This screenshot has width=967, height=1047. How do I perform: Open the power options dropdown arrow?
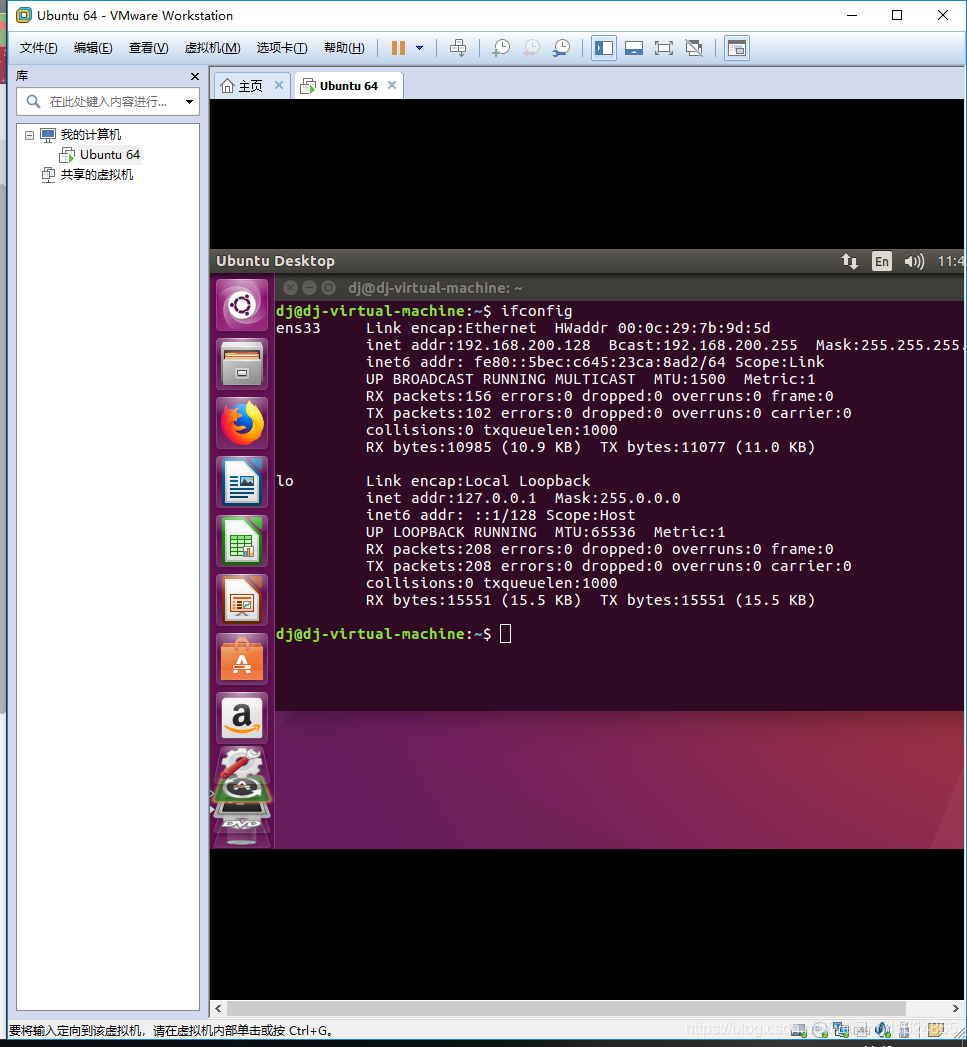click(419, 48)
